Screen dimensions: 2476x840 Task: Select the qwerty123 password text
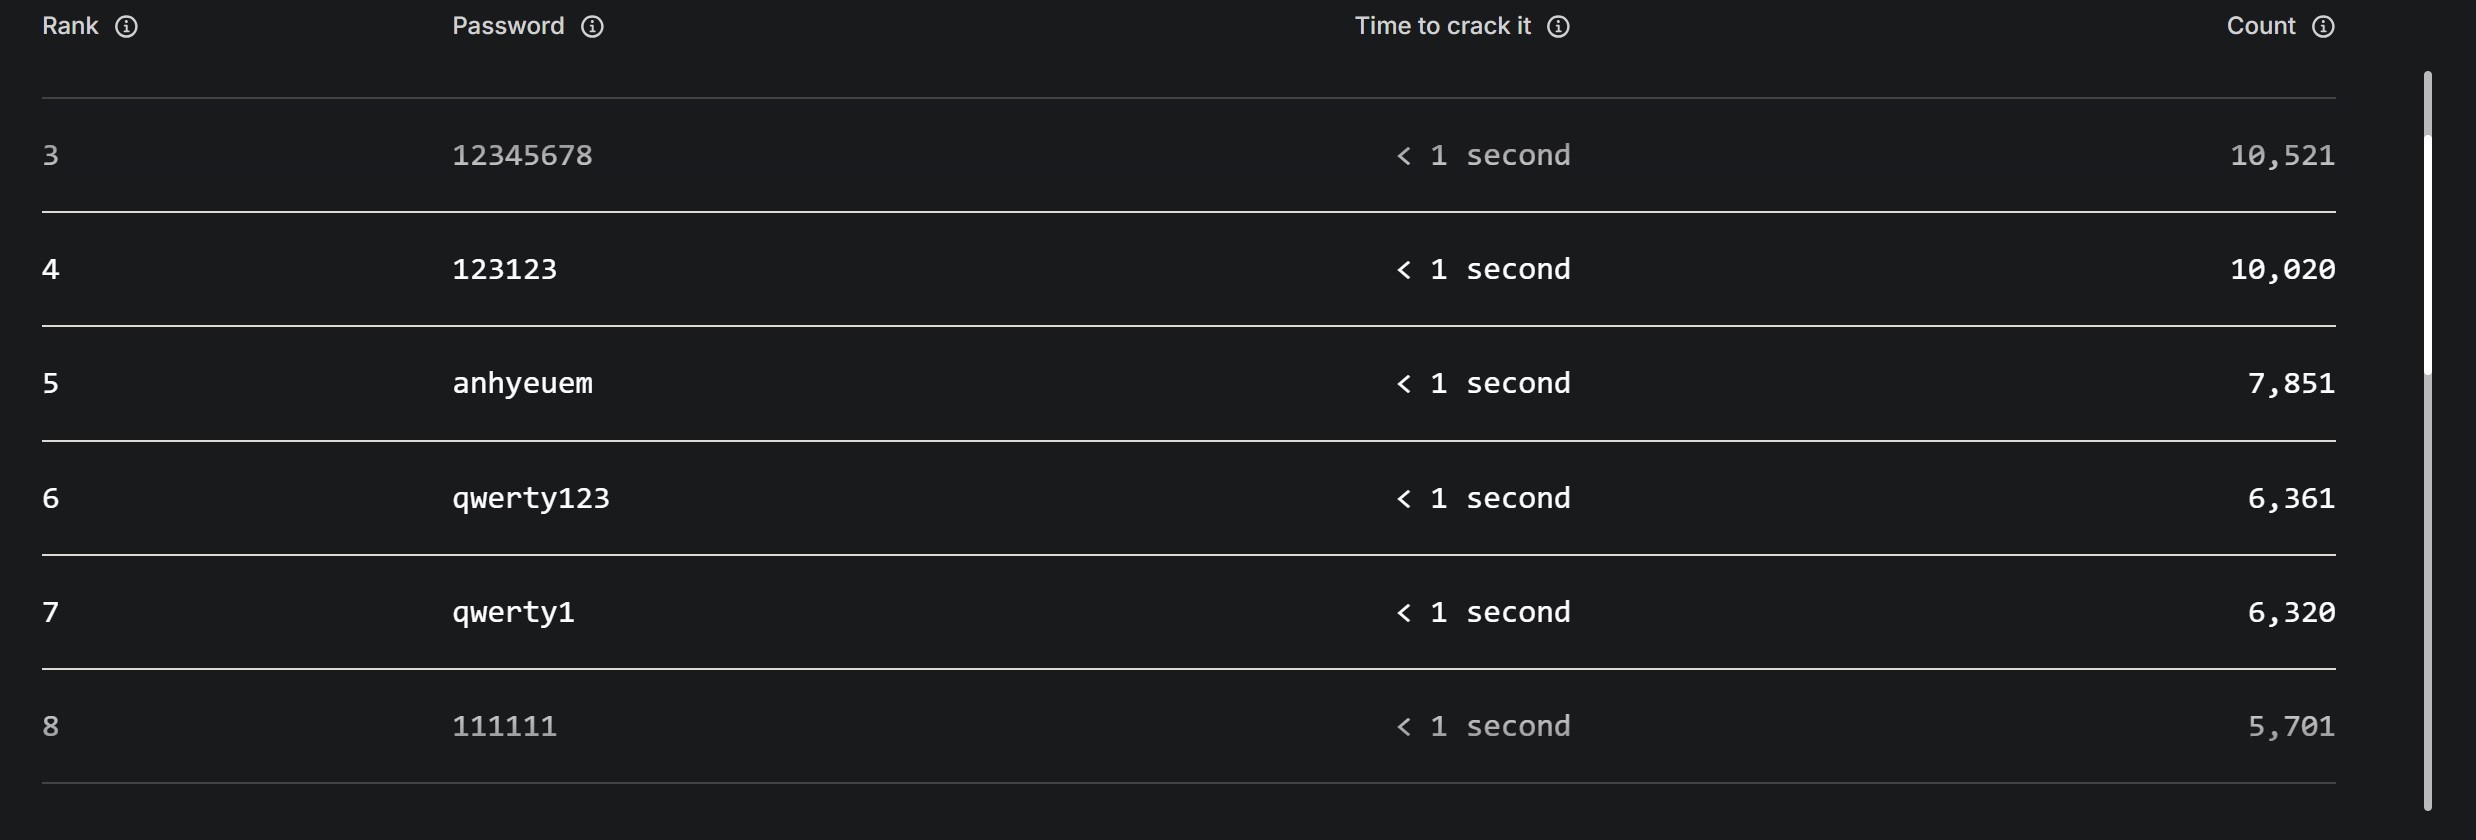531,498
